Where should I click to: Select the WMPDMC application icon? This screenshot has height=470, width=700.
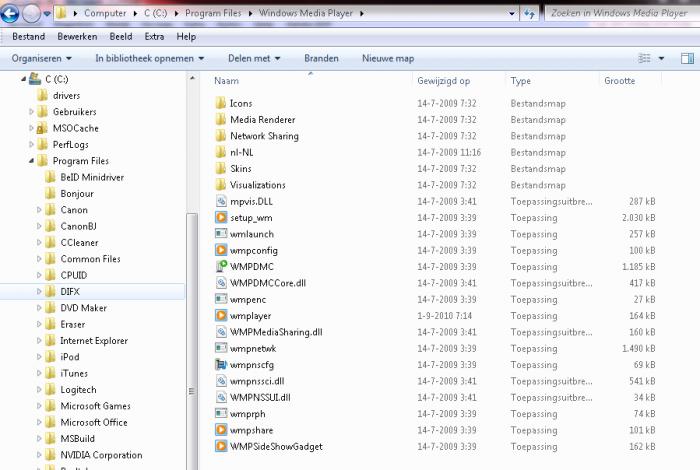coord(221,266)
